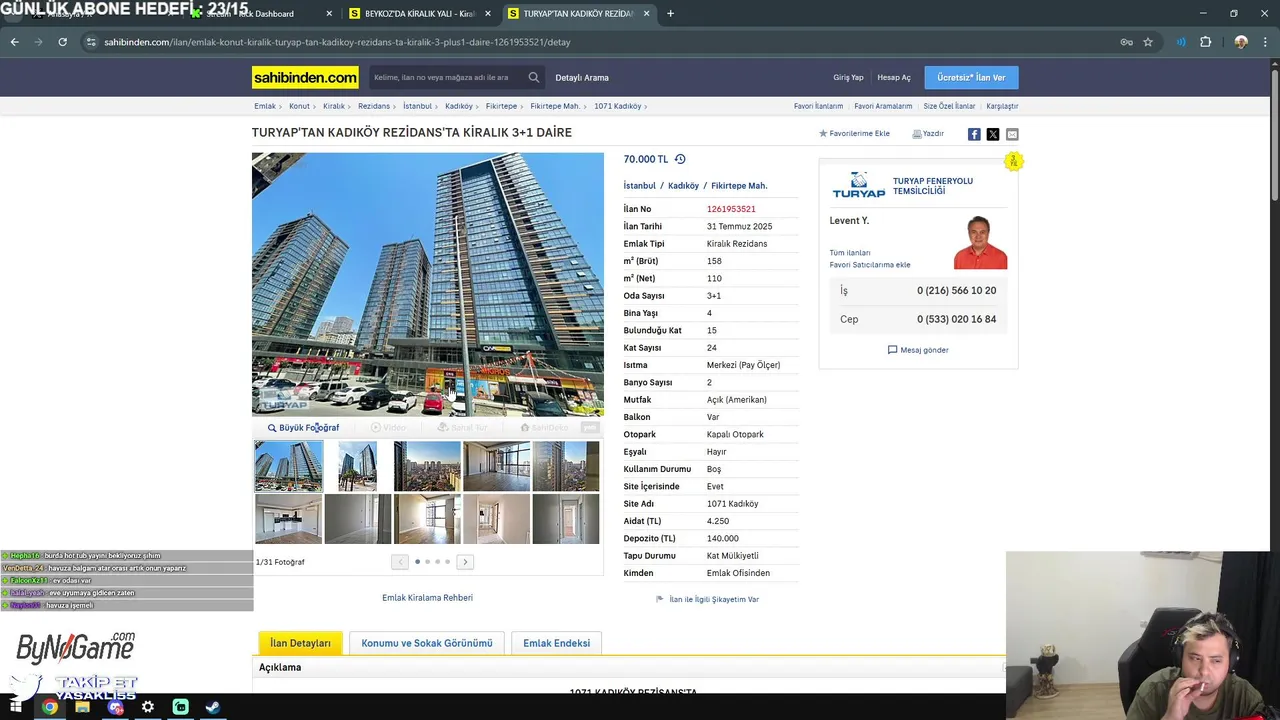The height and width of the screenshot is (720, 1280).
Task: Share listing by email icon
Action: (x=1012, y=134)
